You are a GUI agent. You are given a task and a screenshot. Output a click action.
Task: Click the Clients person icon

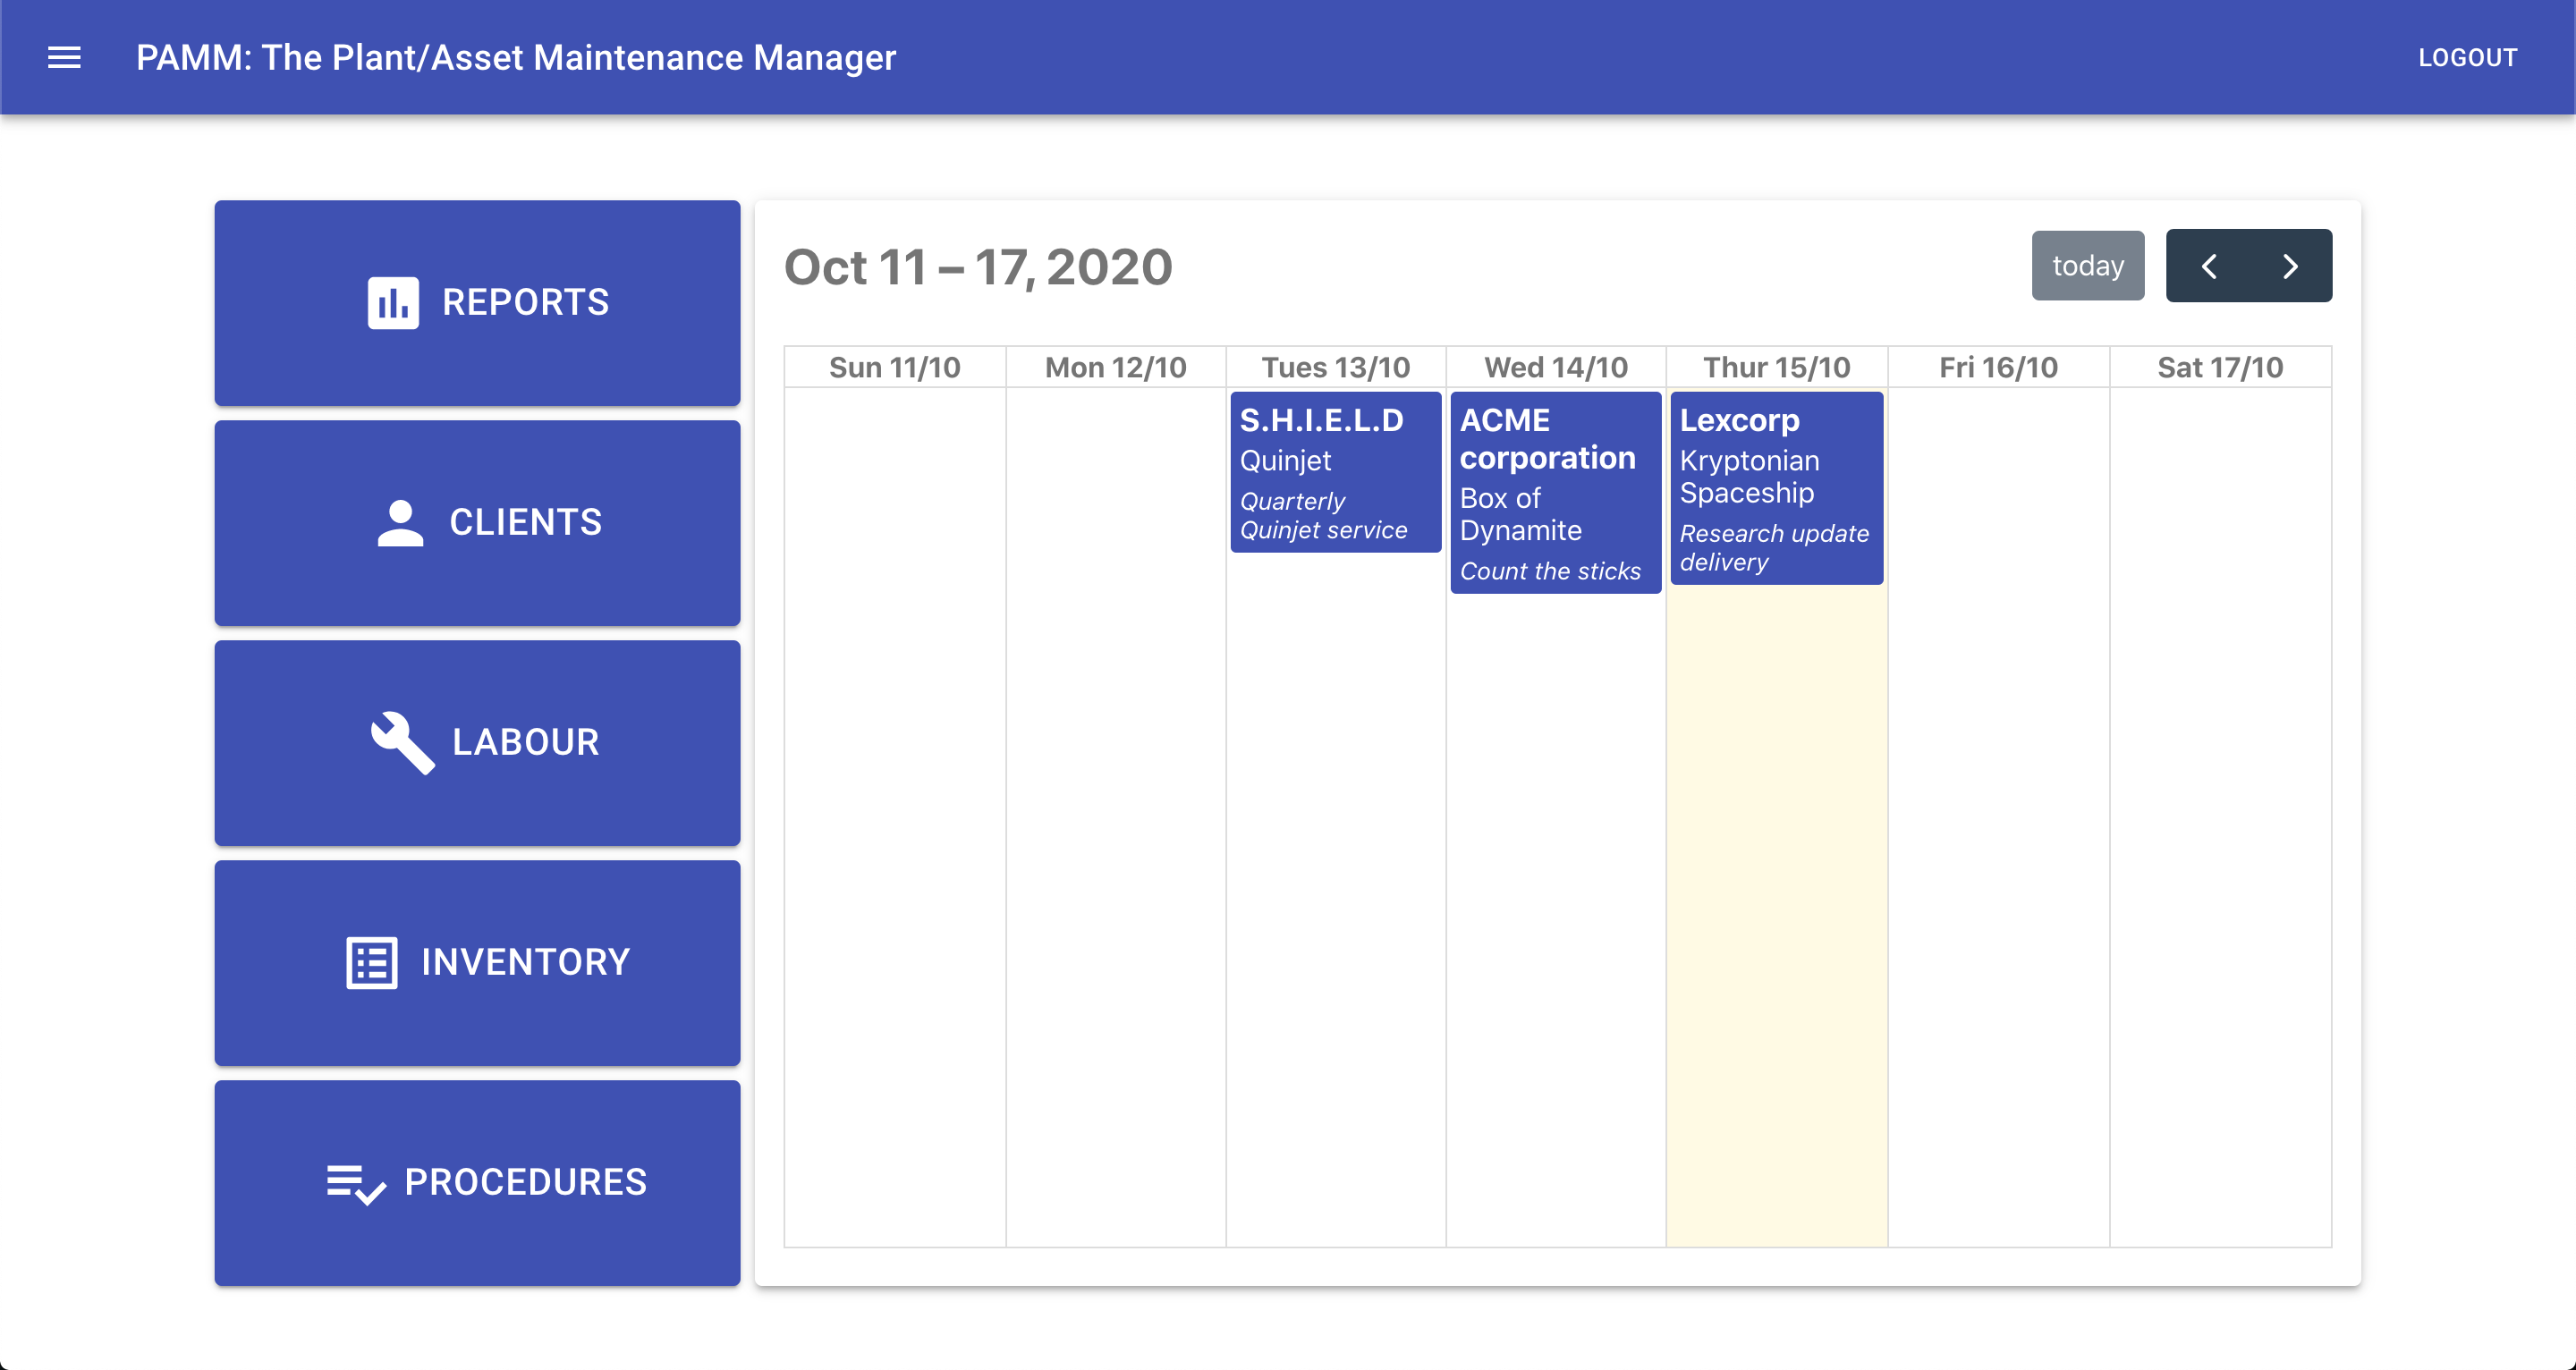click(x=400, y=523)
